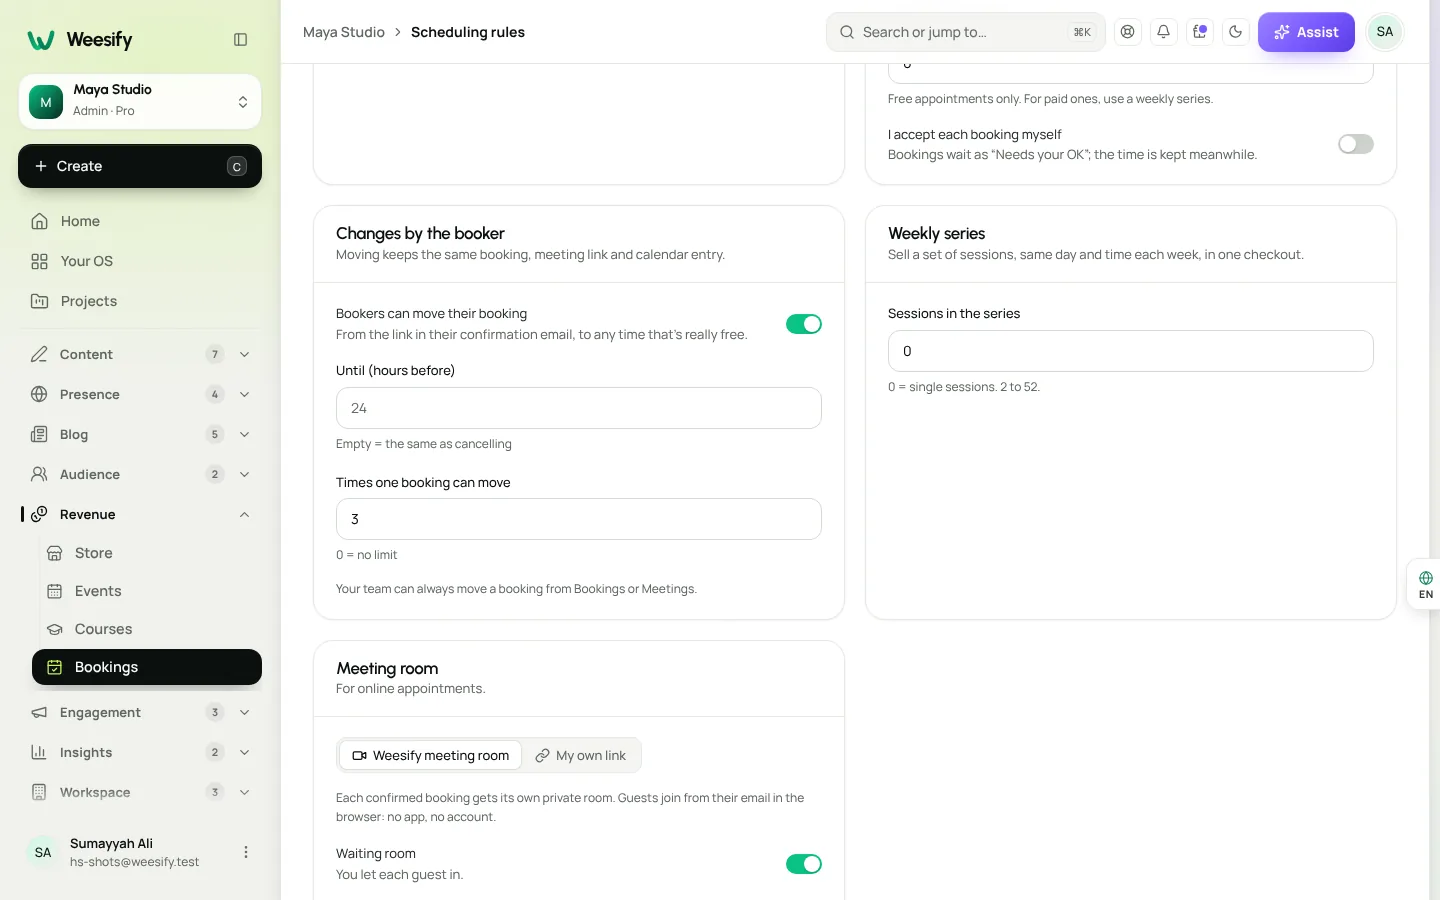This screenshot has height=900, width=1440.
Task: Open Courses under Revenue
Action: click(147, 629)
